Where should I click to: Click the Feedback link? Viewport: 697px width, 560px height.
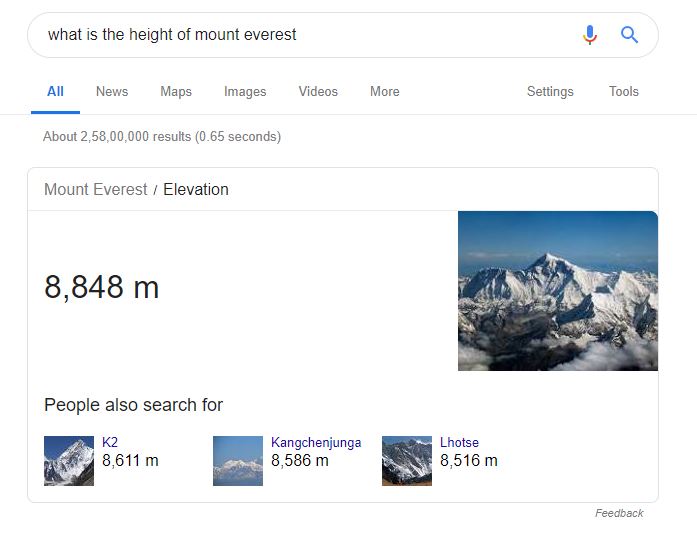[619, 513]
